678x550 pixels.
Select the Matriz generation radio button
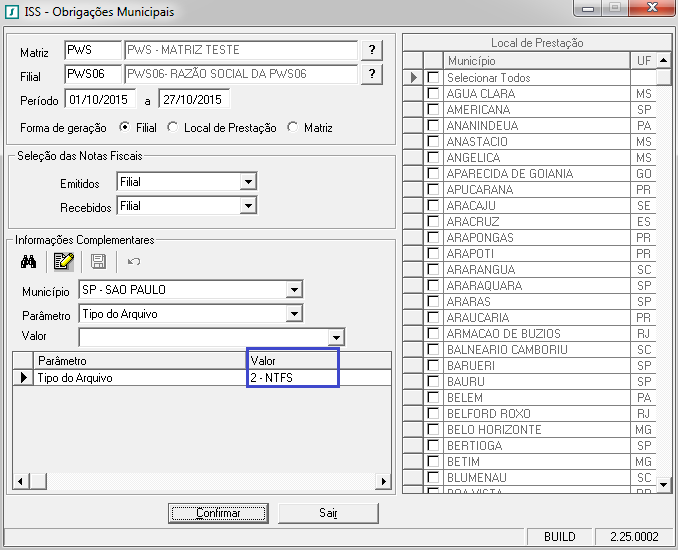(293, 127)
